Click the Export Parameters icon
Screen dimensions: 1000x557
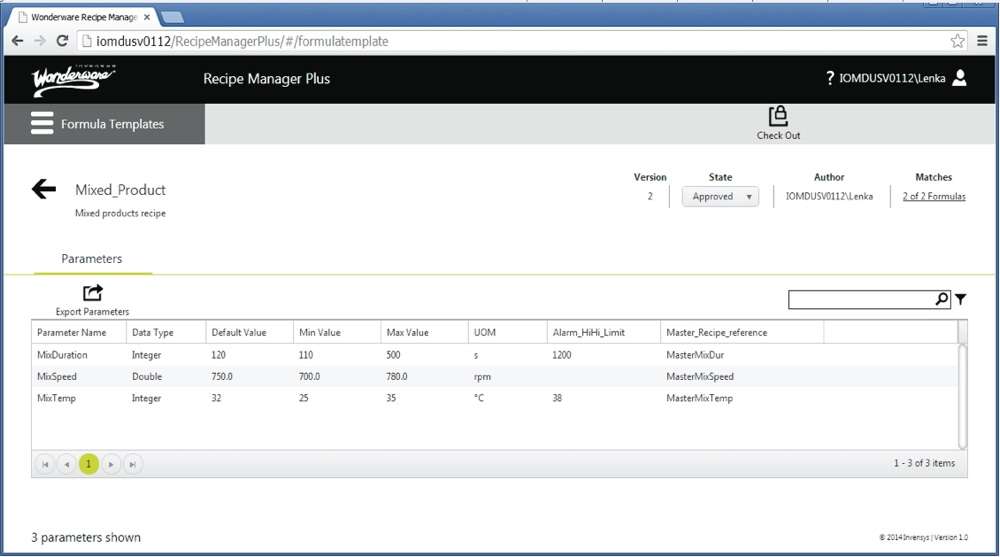point(92,293)
